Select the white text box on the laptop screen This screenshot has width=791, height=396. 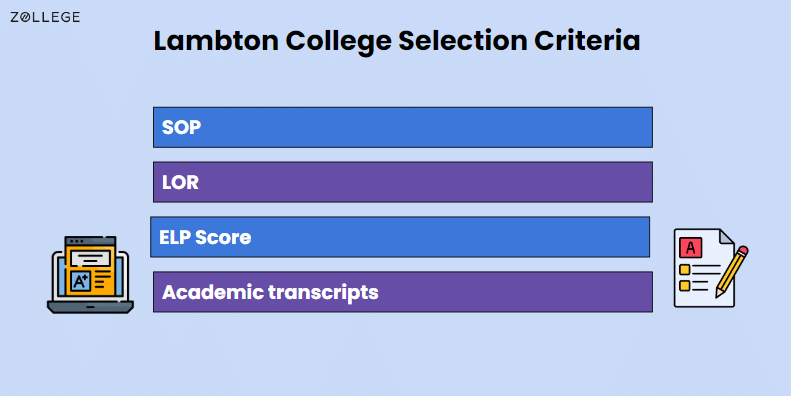(90, 259)
